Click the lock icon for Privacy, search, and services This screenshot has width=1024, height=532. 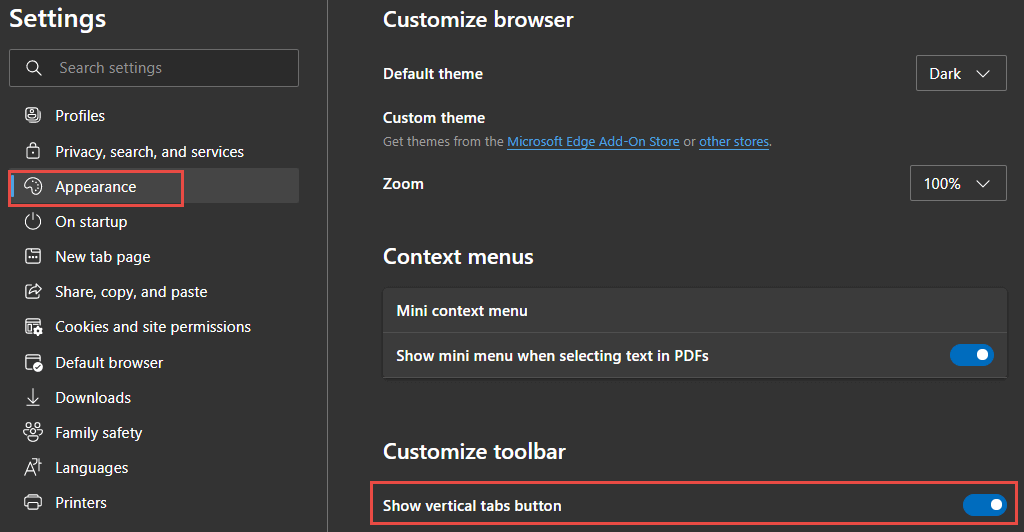pos(33,151)
